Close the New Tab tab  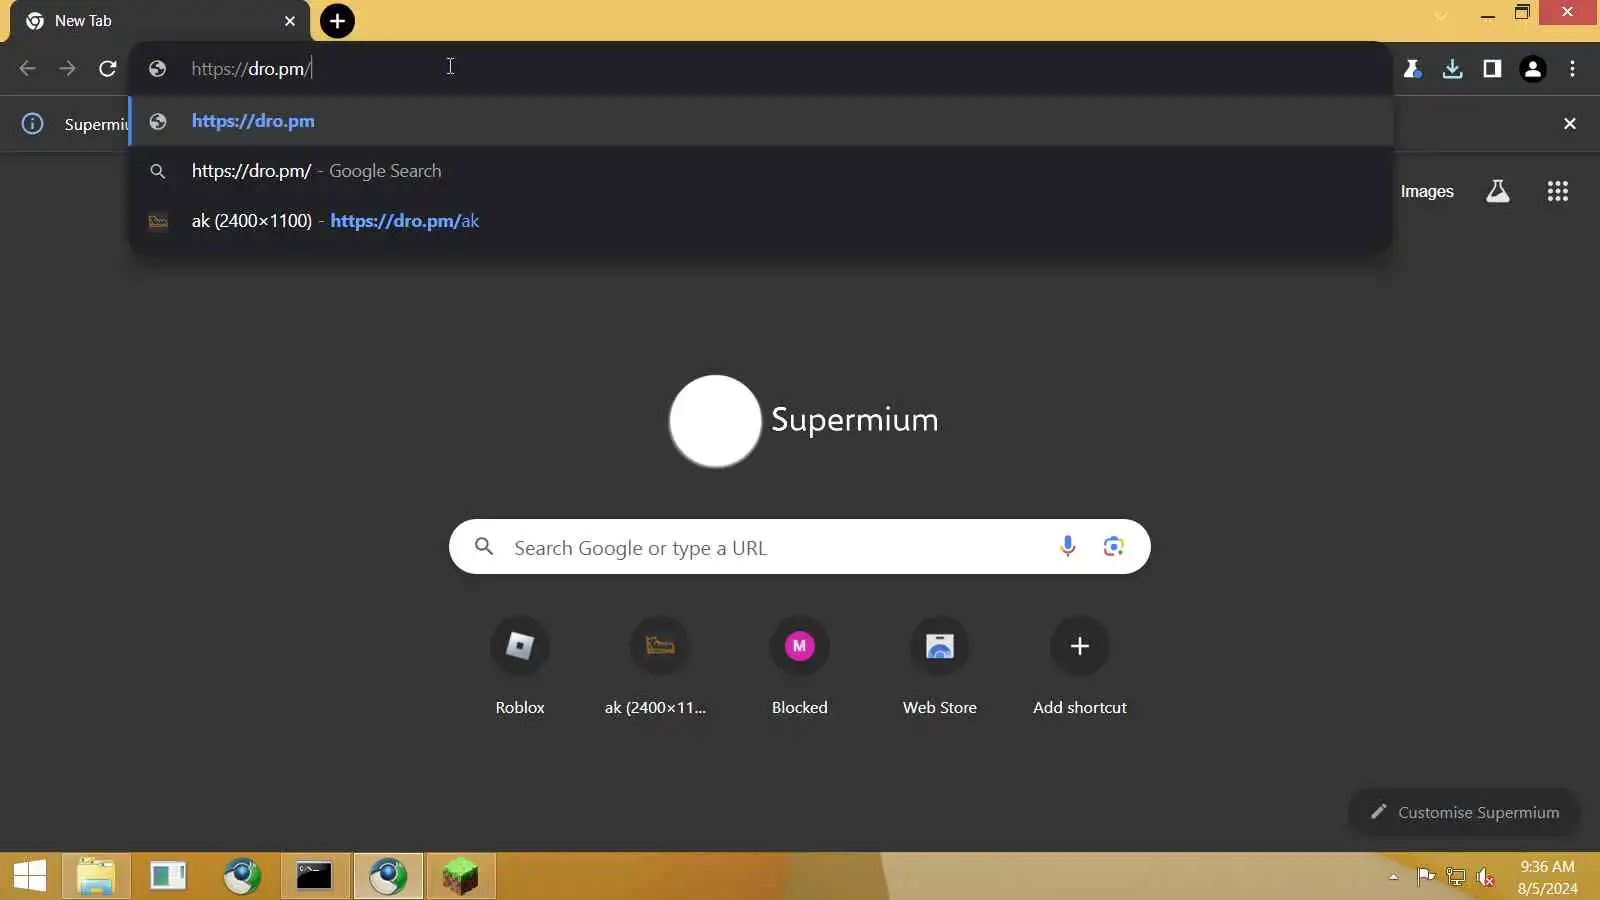[290, 21]
